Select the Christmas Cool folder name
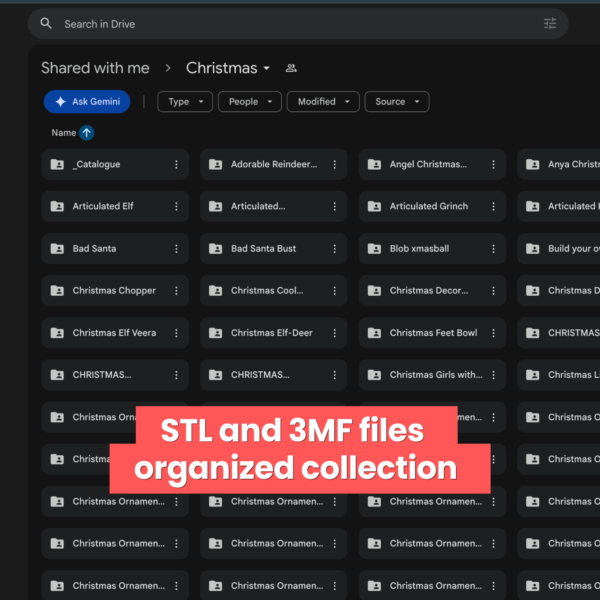 (267, 291)
